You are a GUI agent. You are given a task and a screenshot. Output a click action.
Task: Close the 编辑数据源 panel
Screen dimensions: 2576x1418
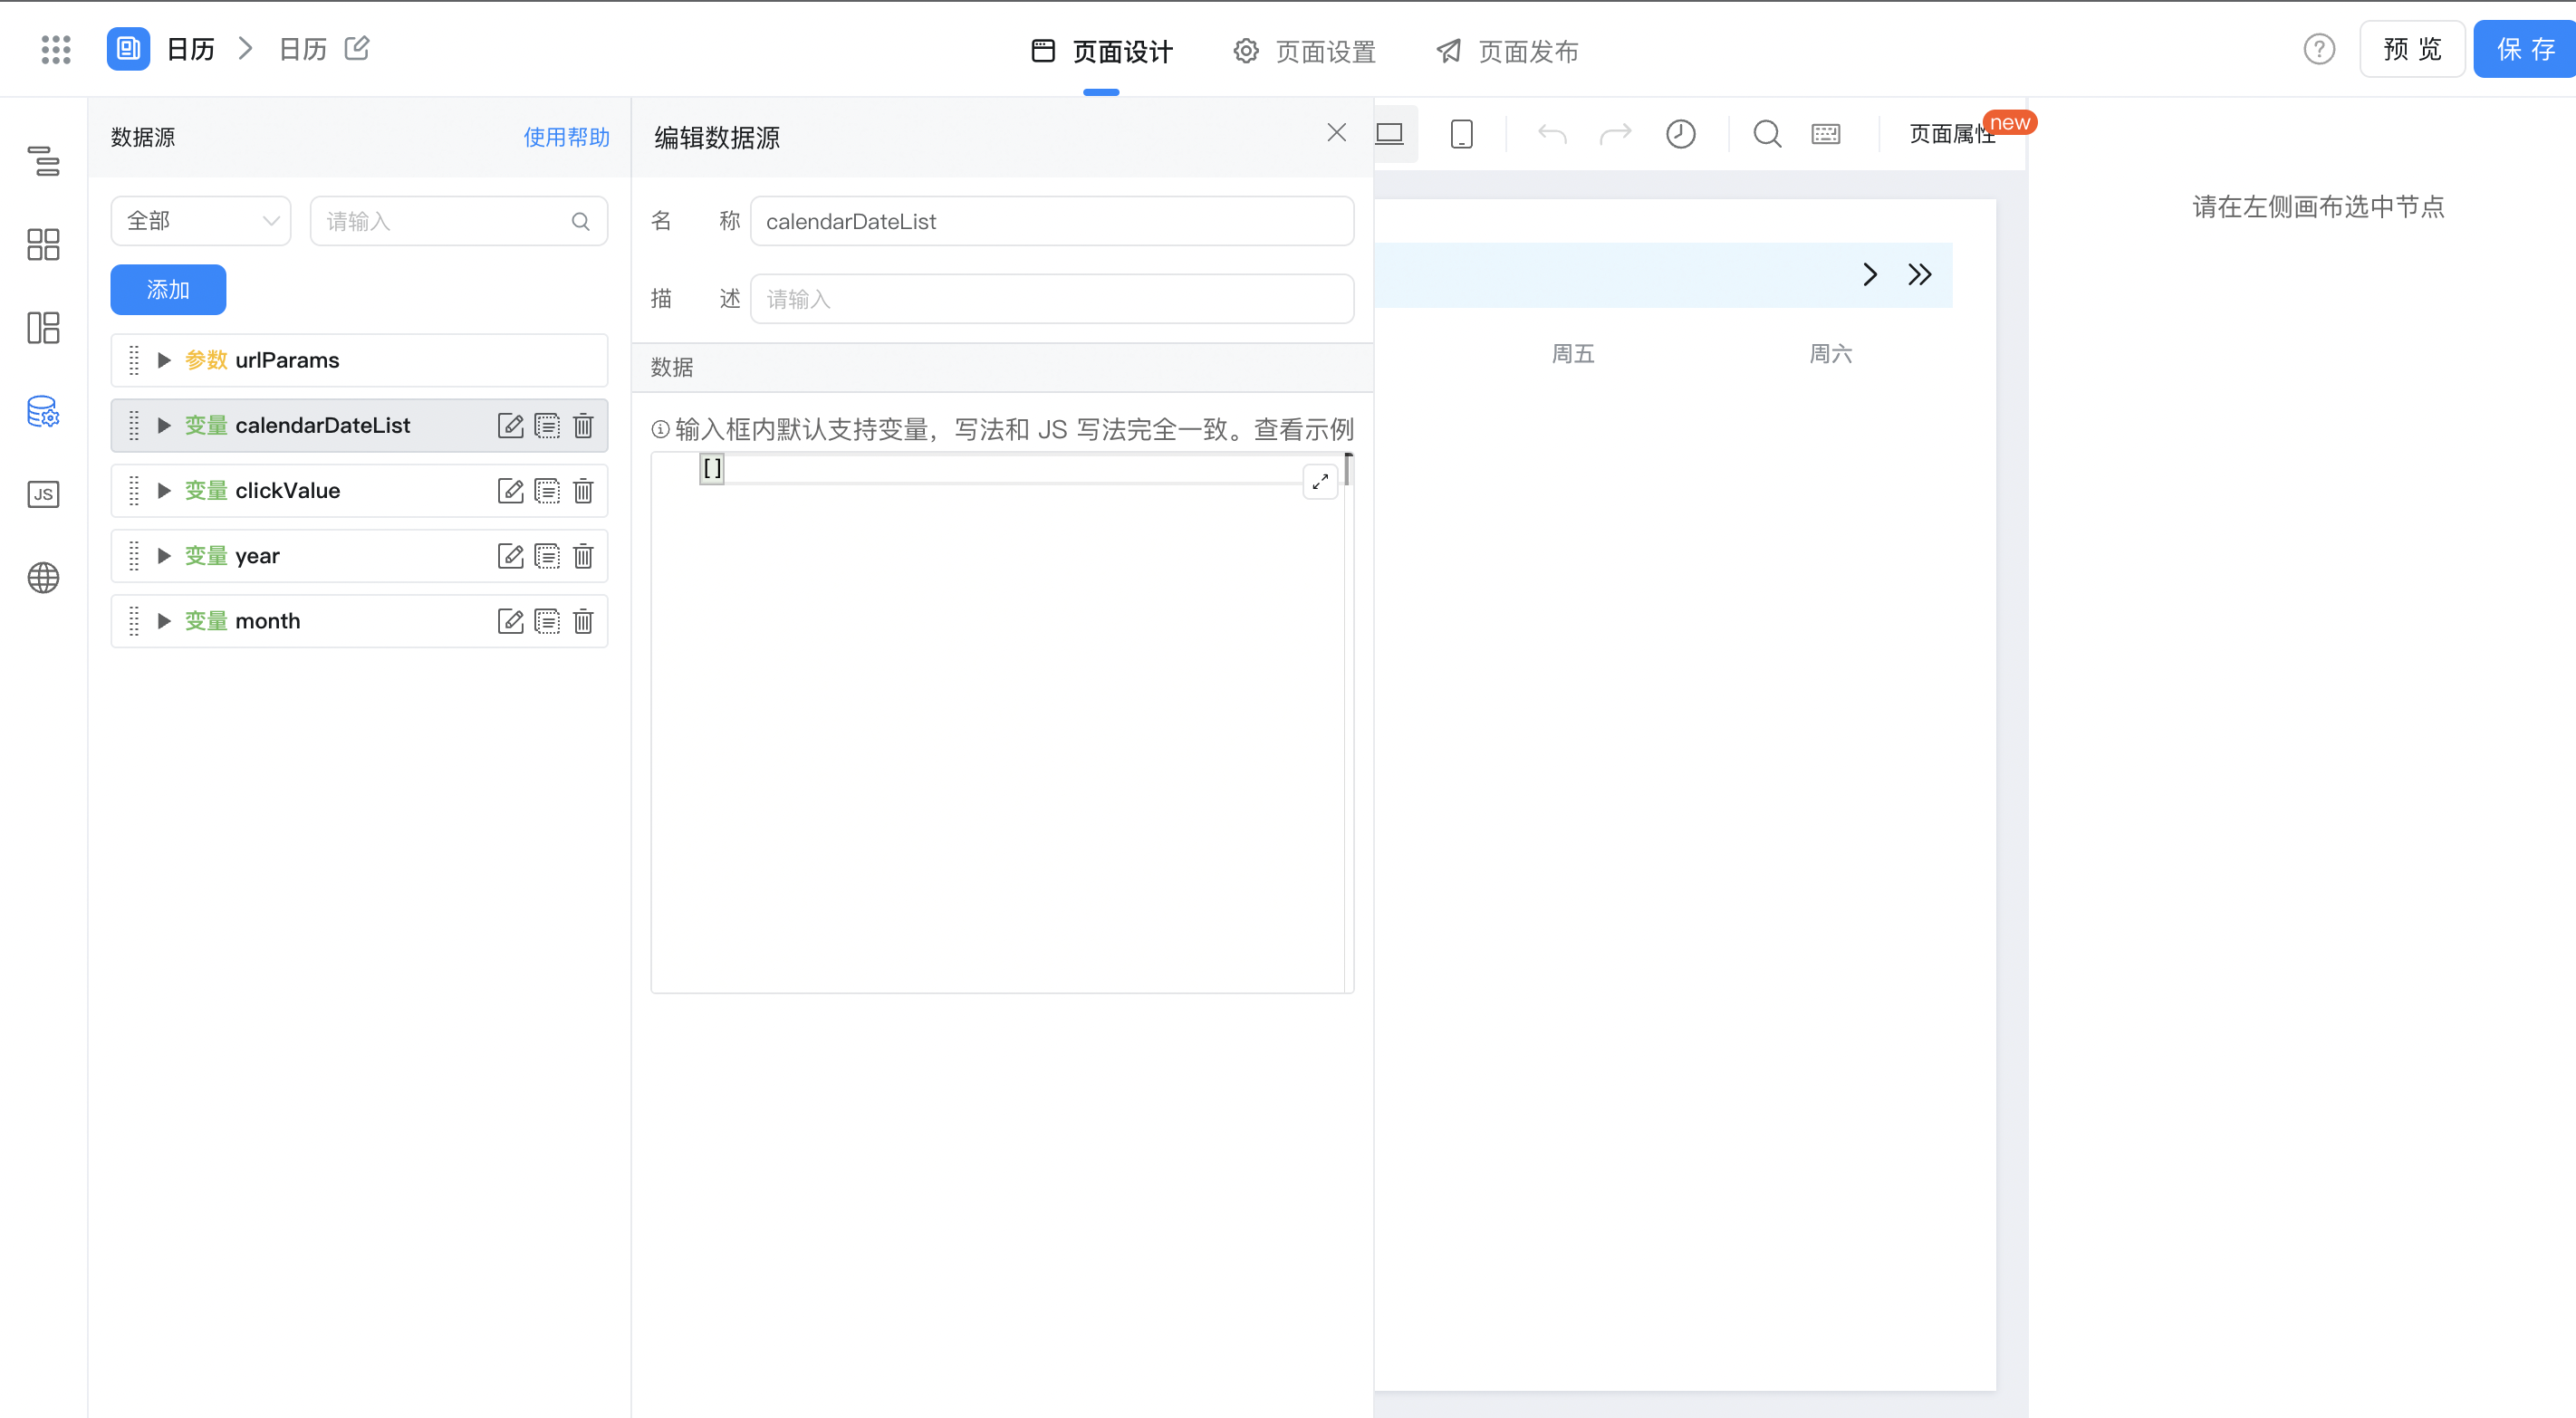(1336, 133)
